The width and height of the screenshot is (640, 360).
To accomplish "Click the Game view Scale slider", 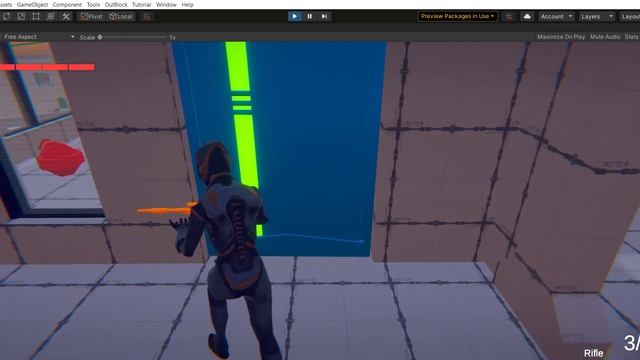I will [x=133, y=37].
